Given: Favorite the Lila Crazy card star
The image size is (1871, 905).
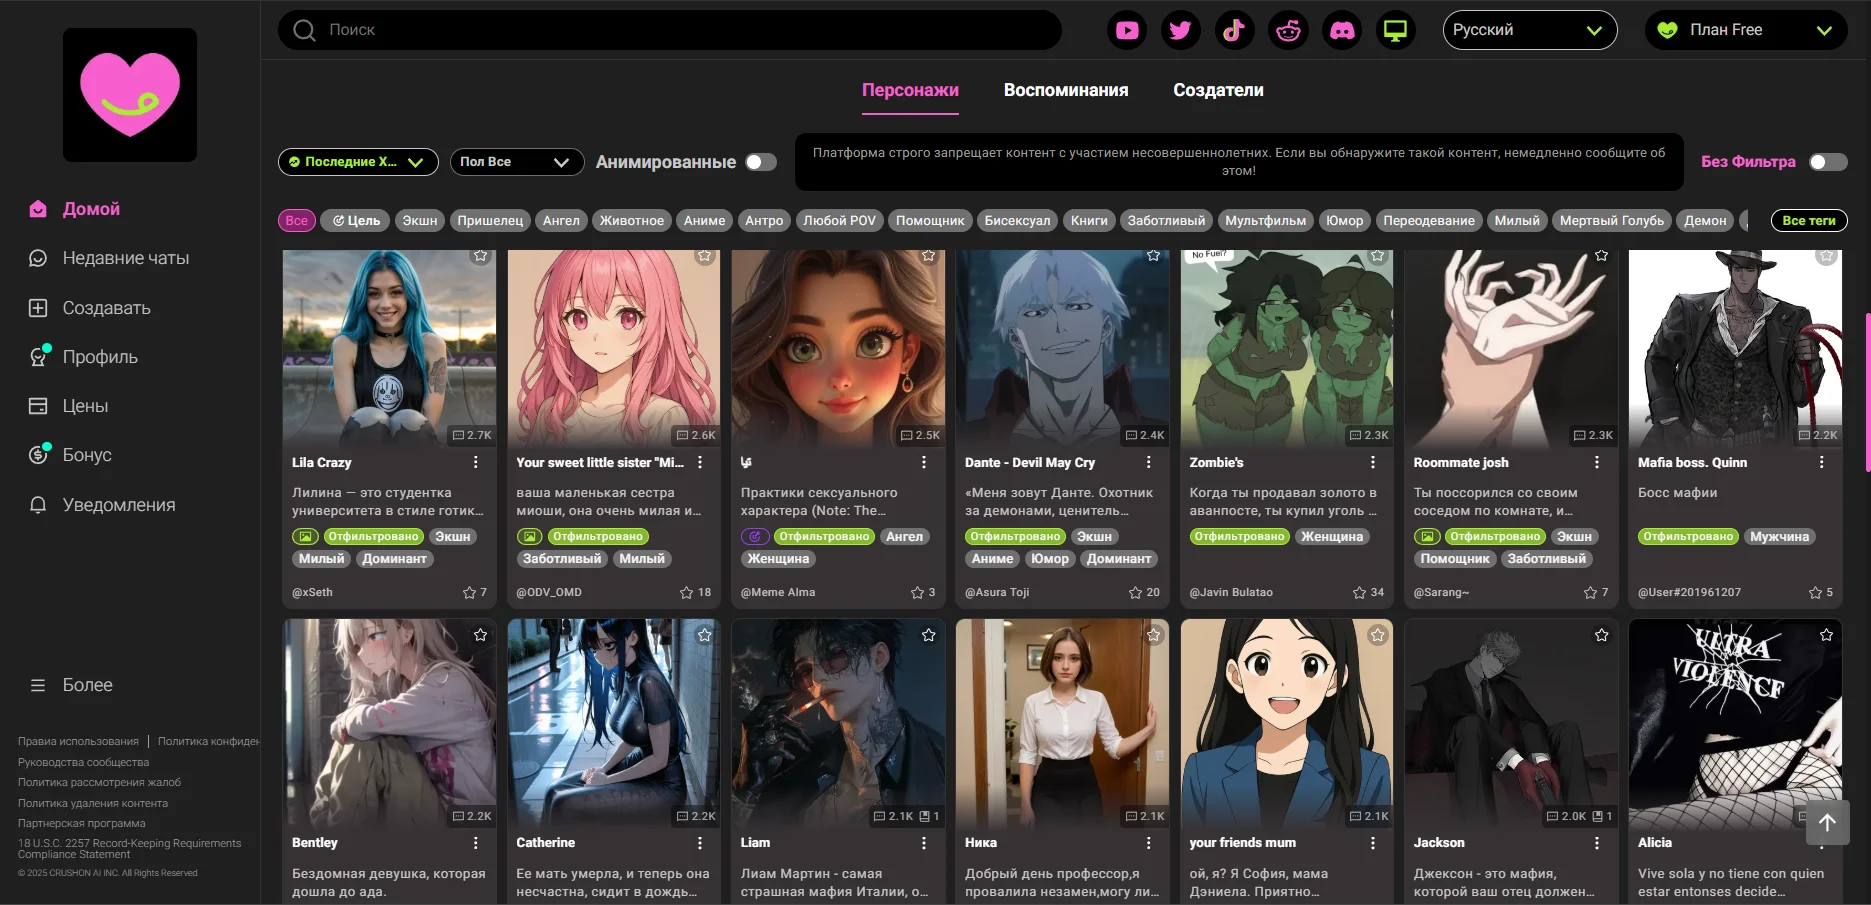Looking at the screenshot, I should 481,256.
